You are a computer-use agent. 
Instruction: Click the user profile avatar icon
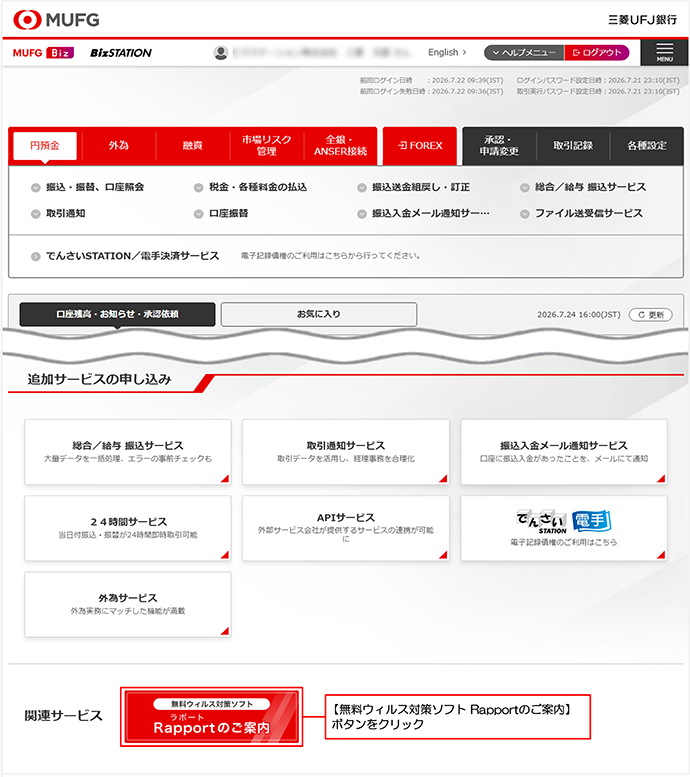pyautogui.click(x=221, y=53)
